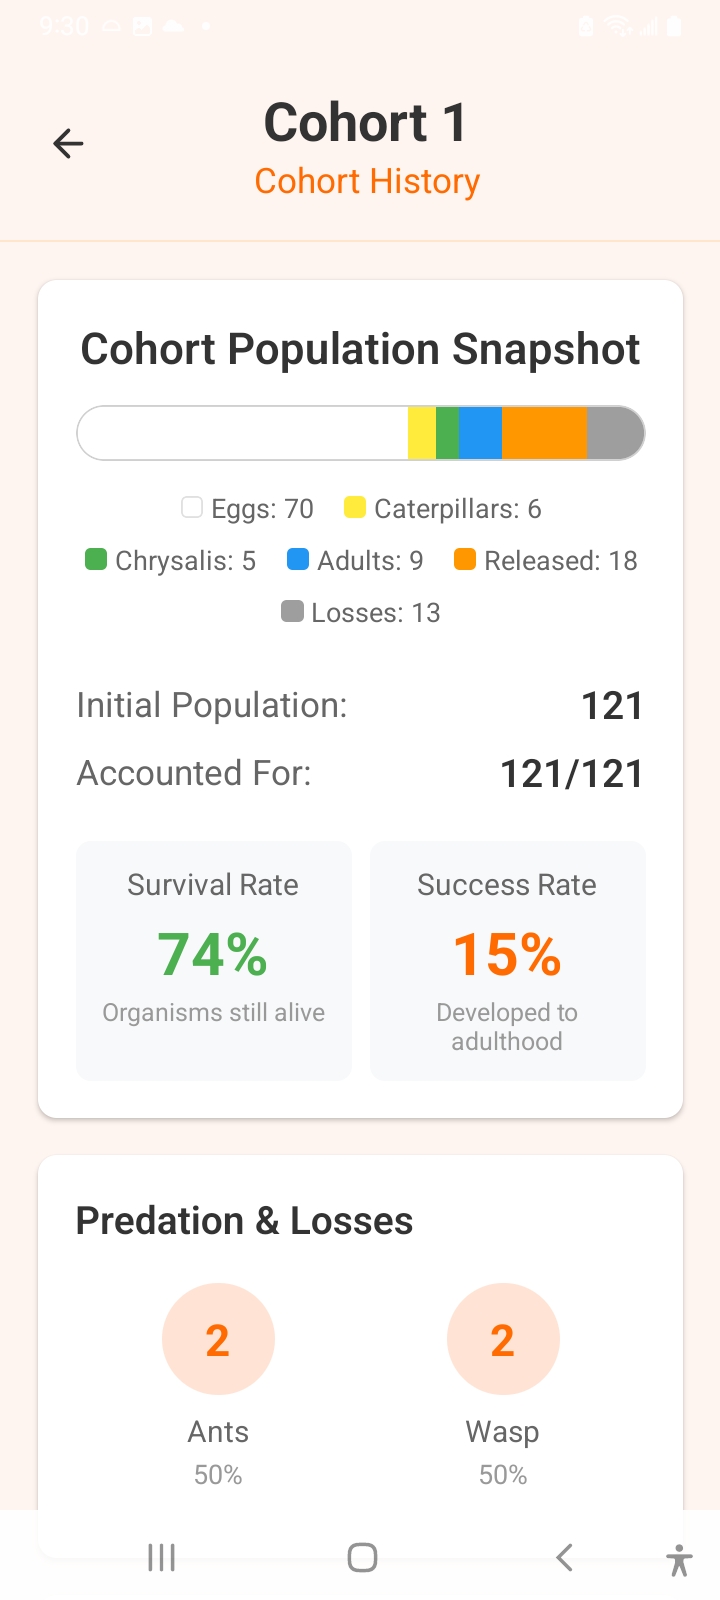Tap the accessibility figure icon

(679, 1558)
